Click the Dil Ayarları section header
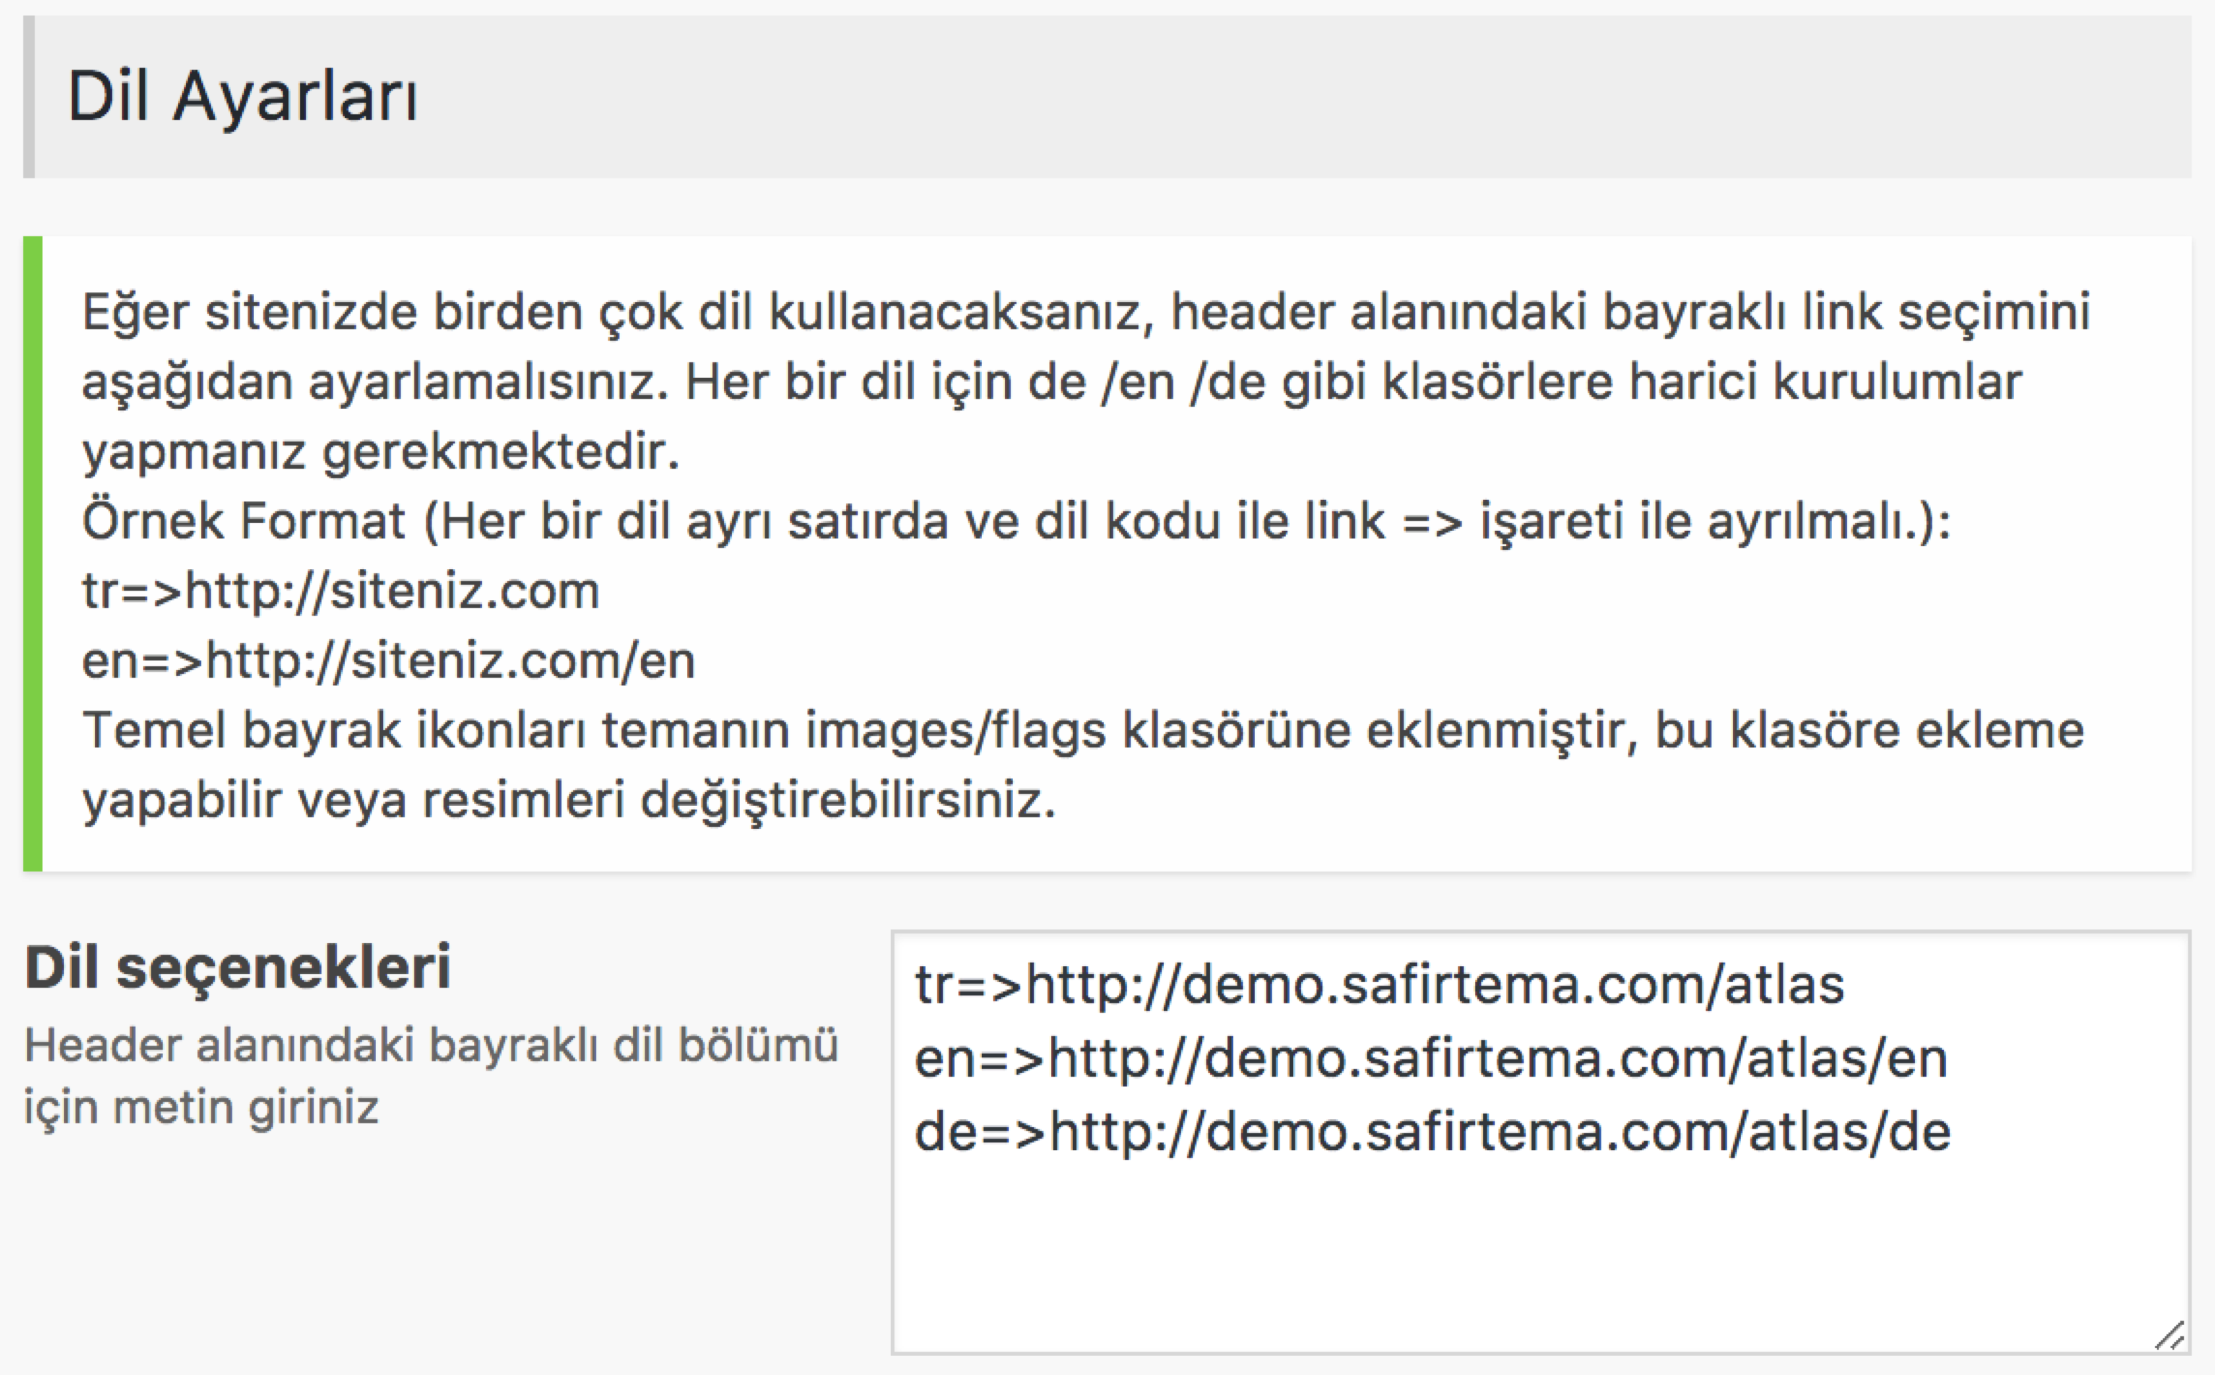 pos(1107,97)
